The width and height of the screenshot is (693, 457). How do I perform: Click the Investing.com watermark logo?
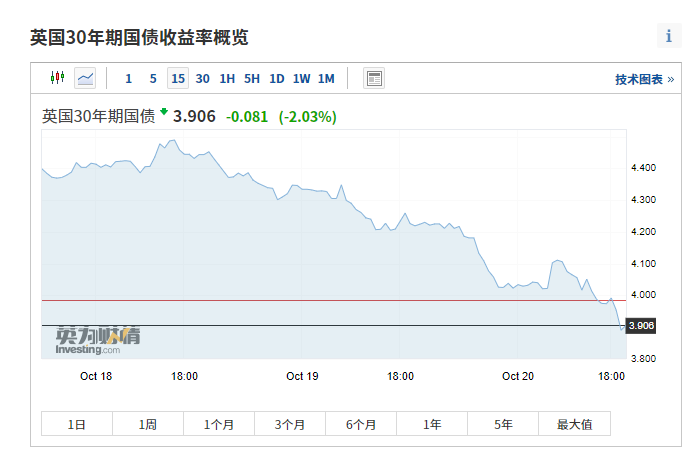[98, 341]
